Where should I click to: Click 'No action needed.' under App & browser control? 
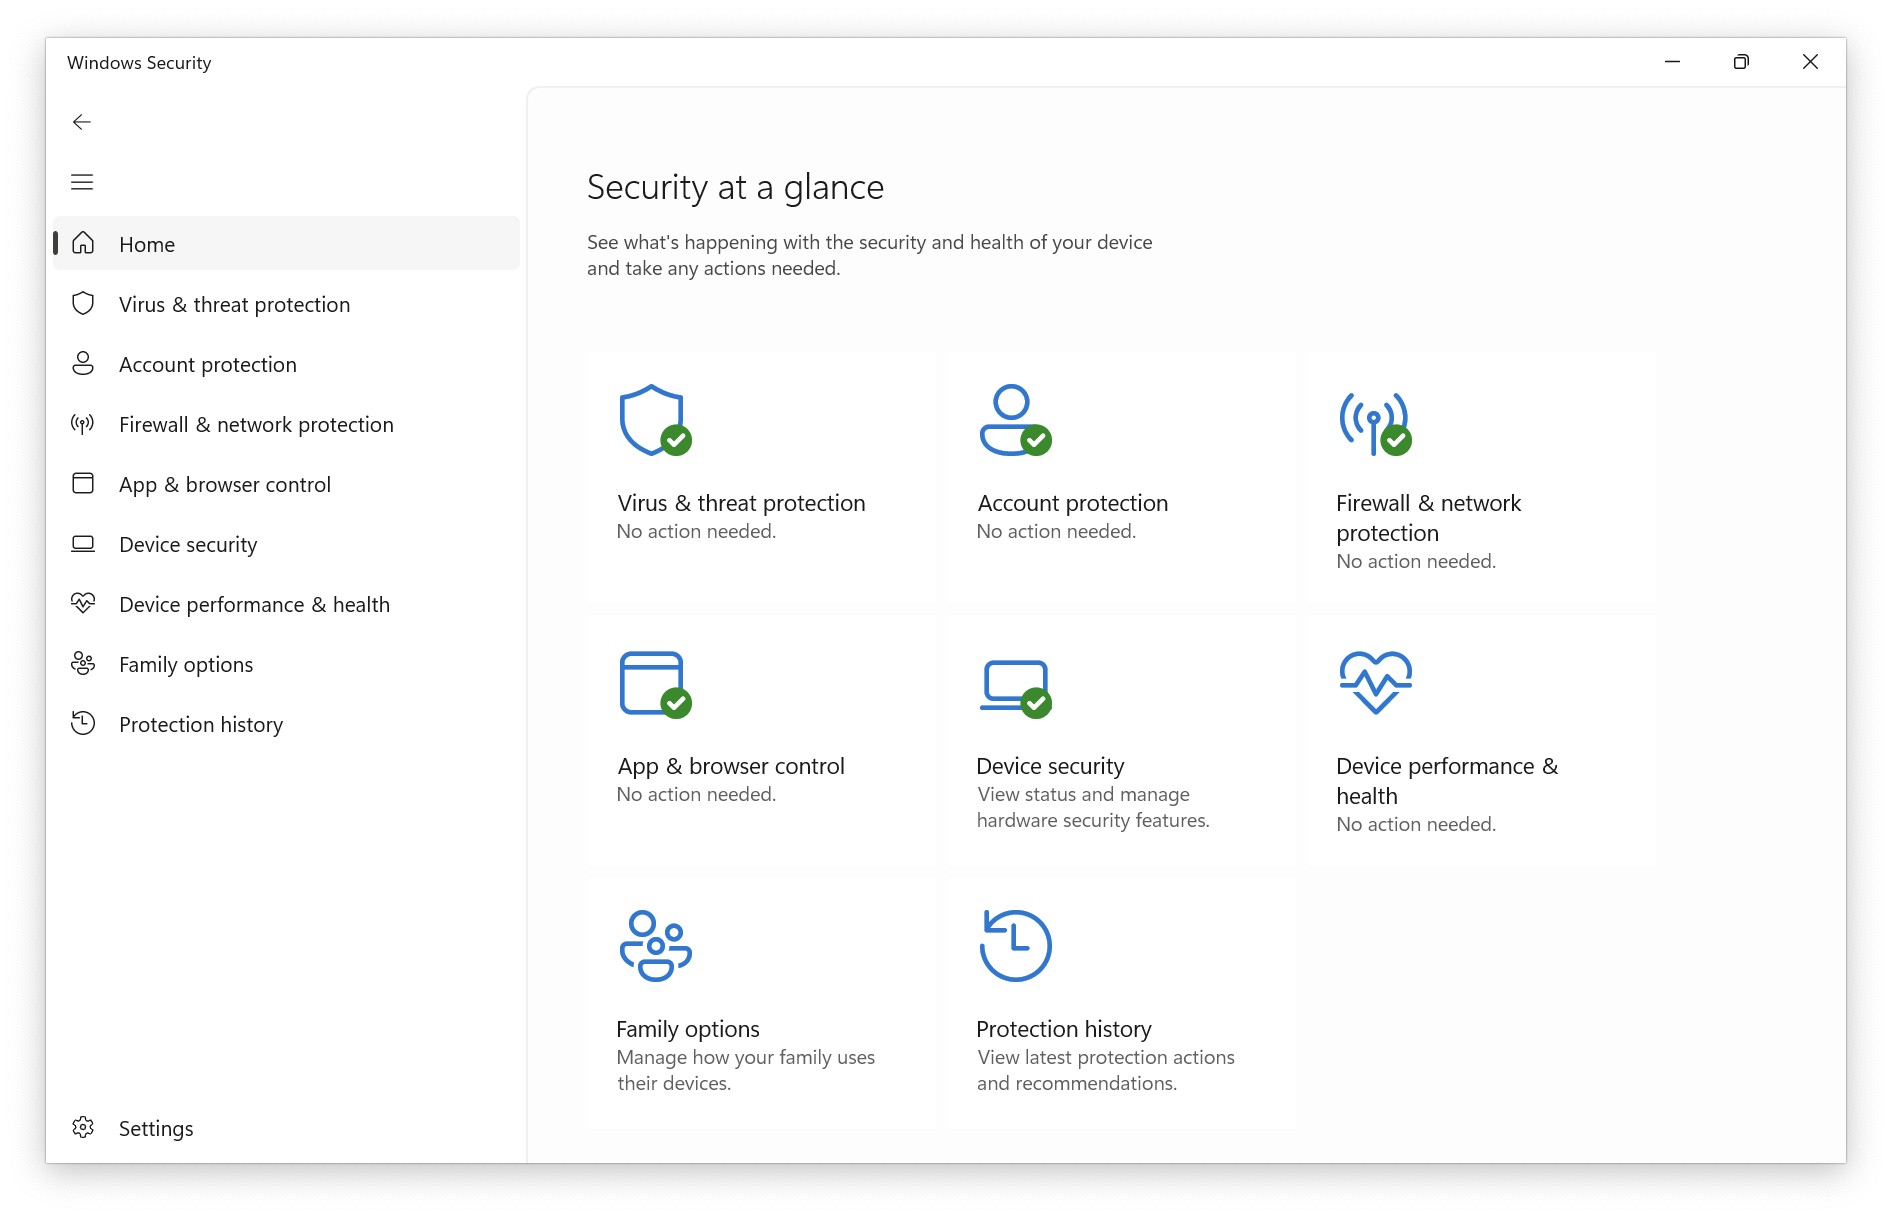696,794
